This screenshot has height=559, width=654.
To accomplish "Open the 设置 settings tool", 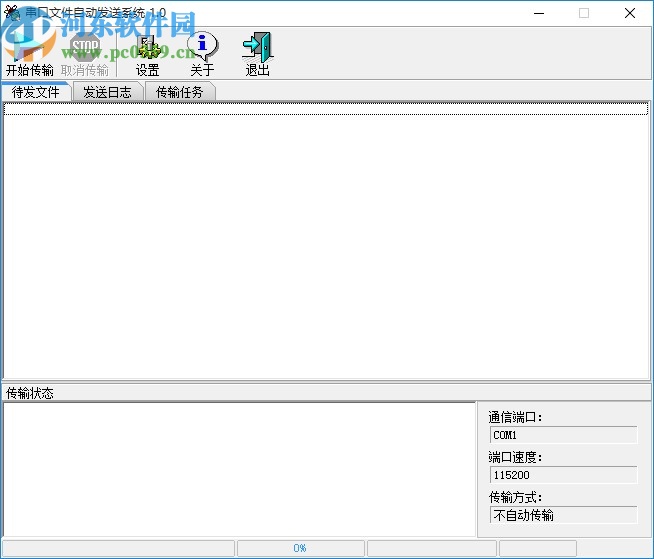I will coord(148,54).
